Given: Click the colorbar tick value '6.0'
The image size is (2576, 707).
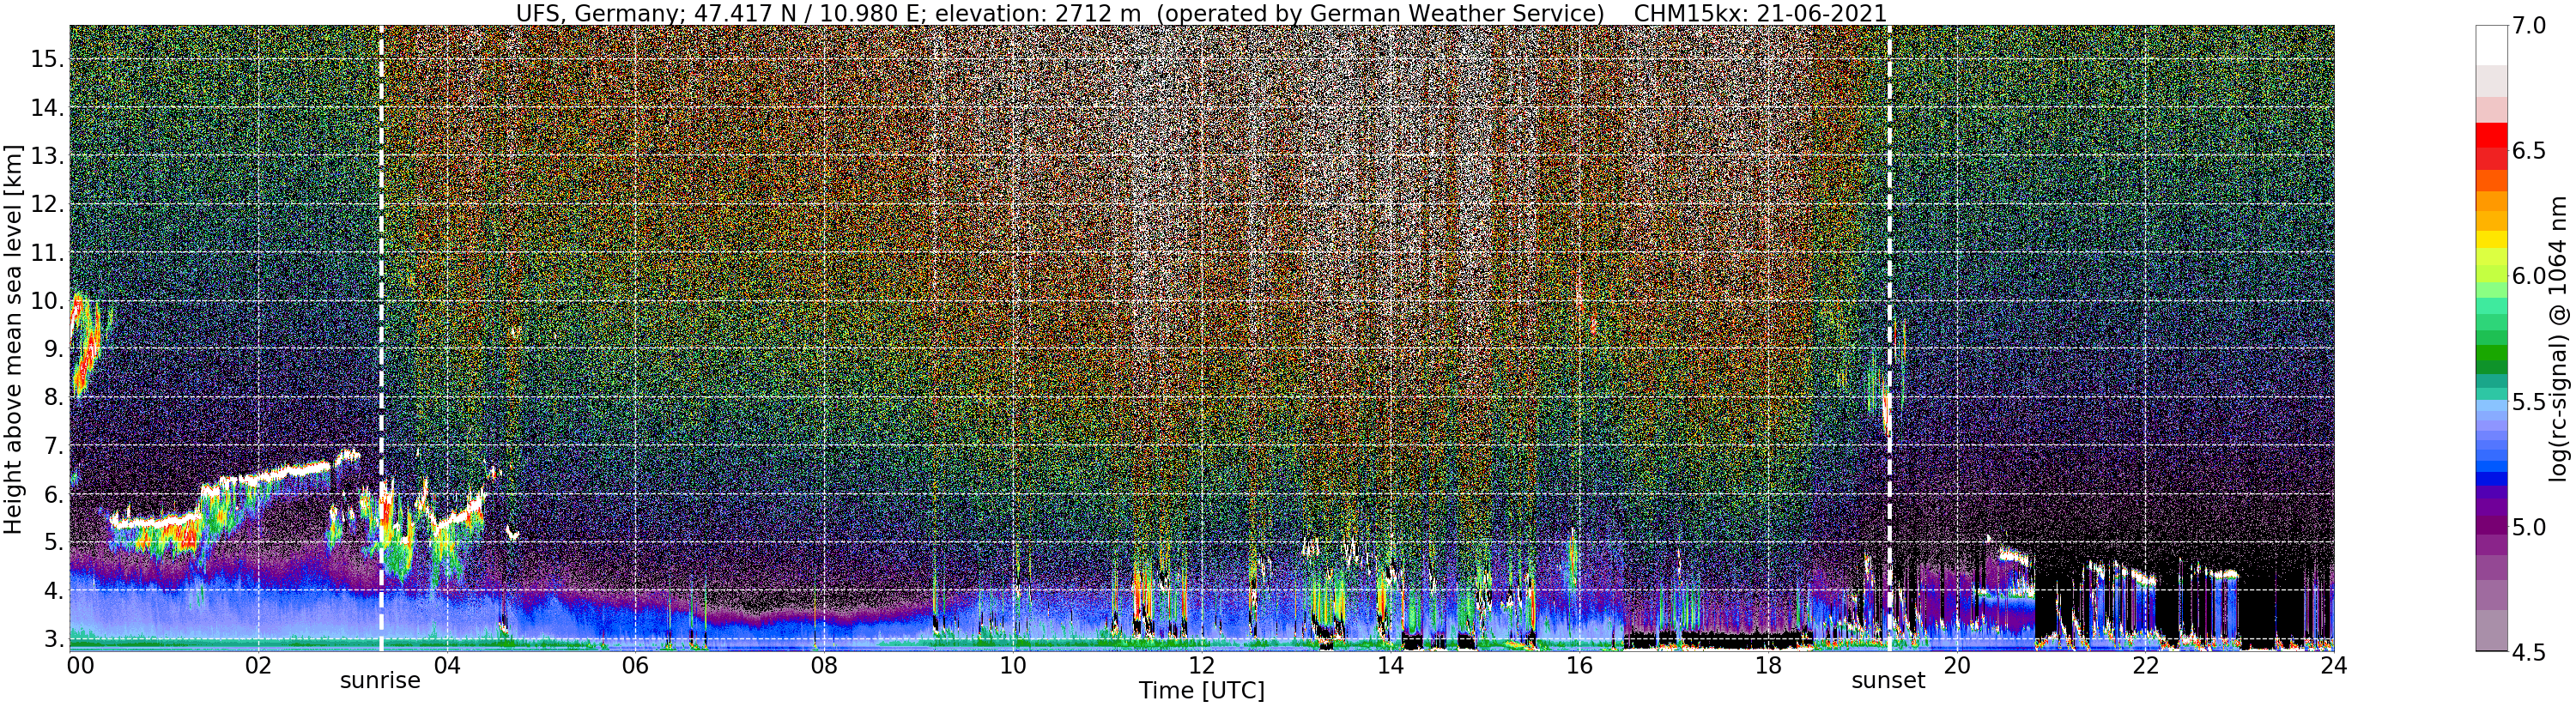Looking at the screenshot, I should (x=2528, y=276).
